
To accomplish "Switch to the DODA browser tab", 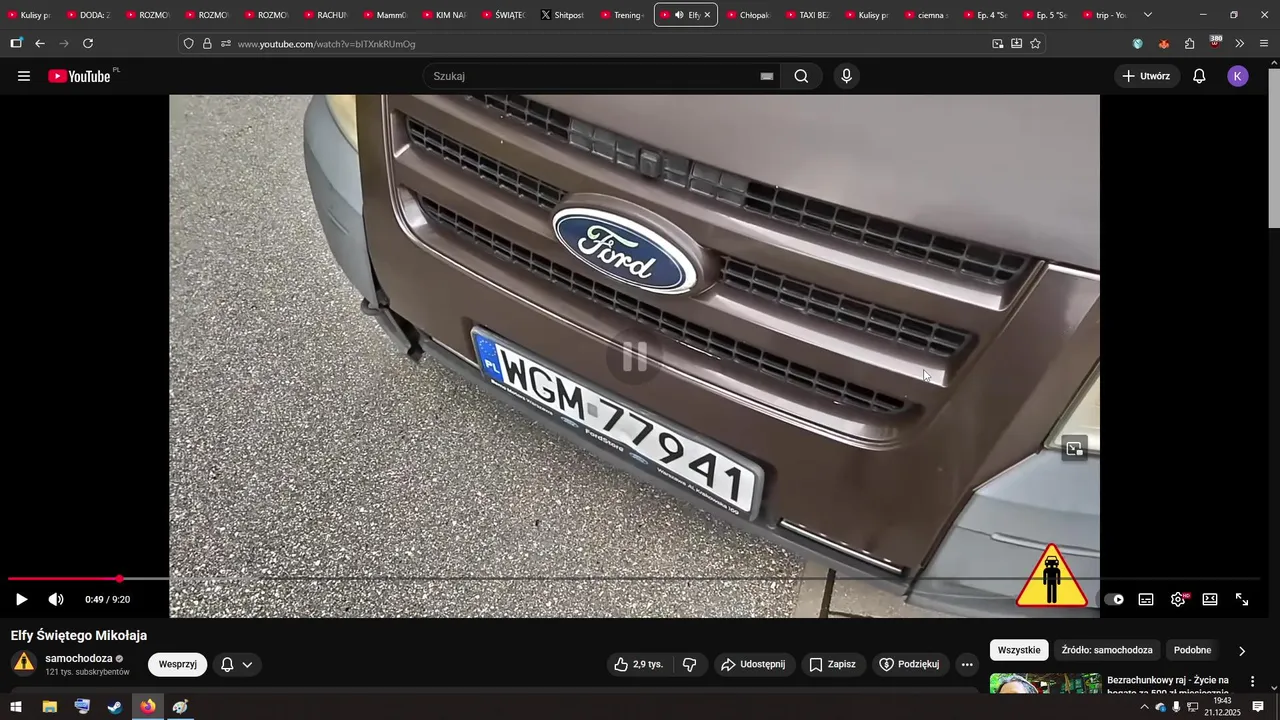I will point(88,15).
